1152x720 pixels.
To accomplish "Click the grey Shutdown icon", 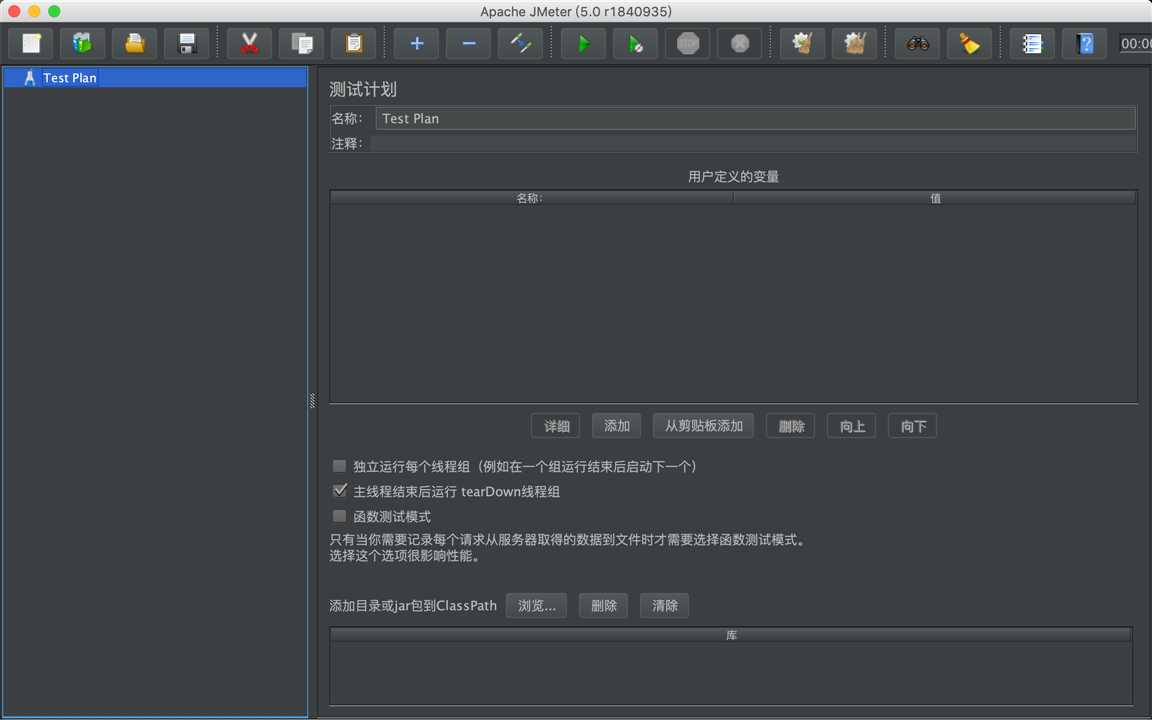I will (740, 43).
